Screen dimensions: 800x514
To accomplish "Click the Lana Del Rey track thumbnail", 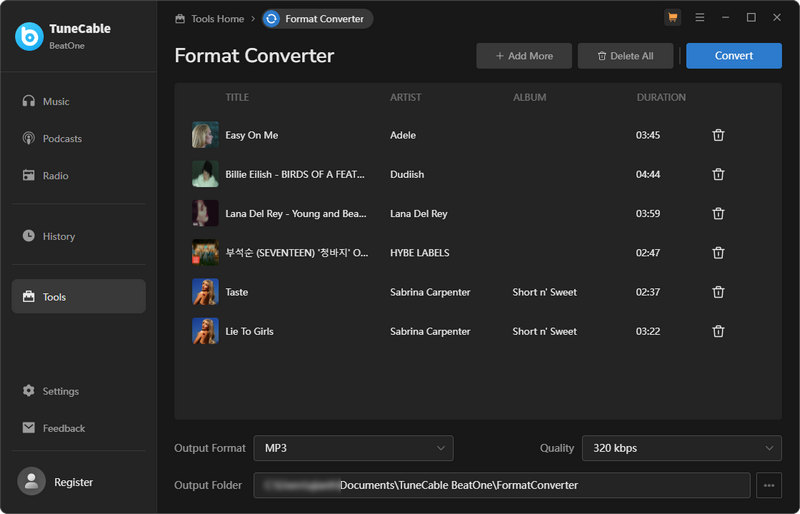I will point(205,213).
